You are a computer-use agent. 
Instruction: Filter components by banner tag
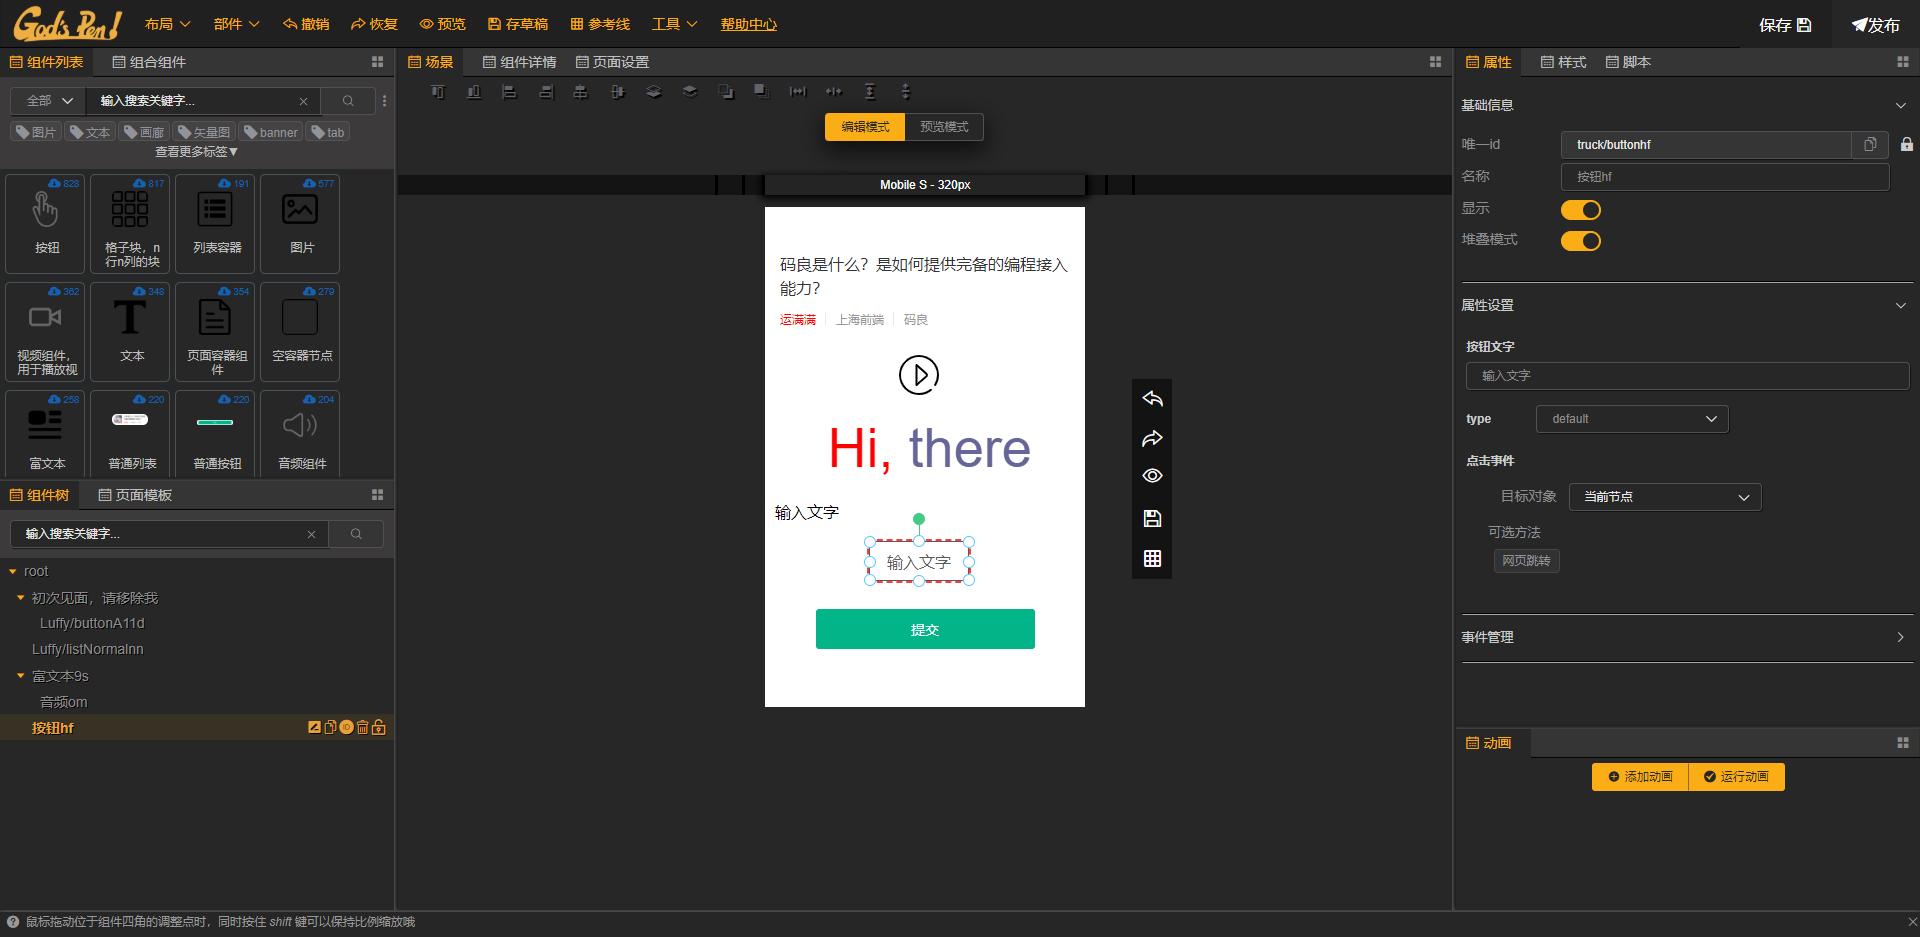click(270, 132)
